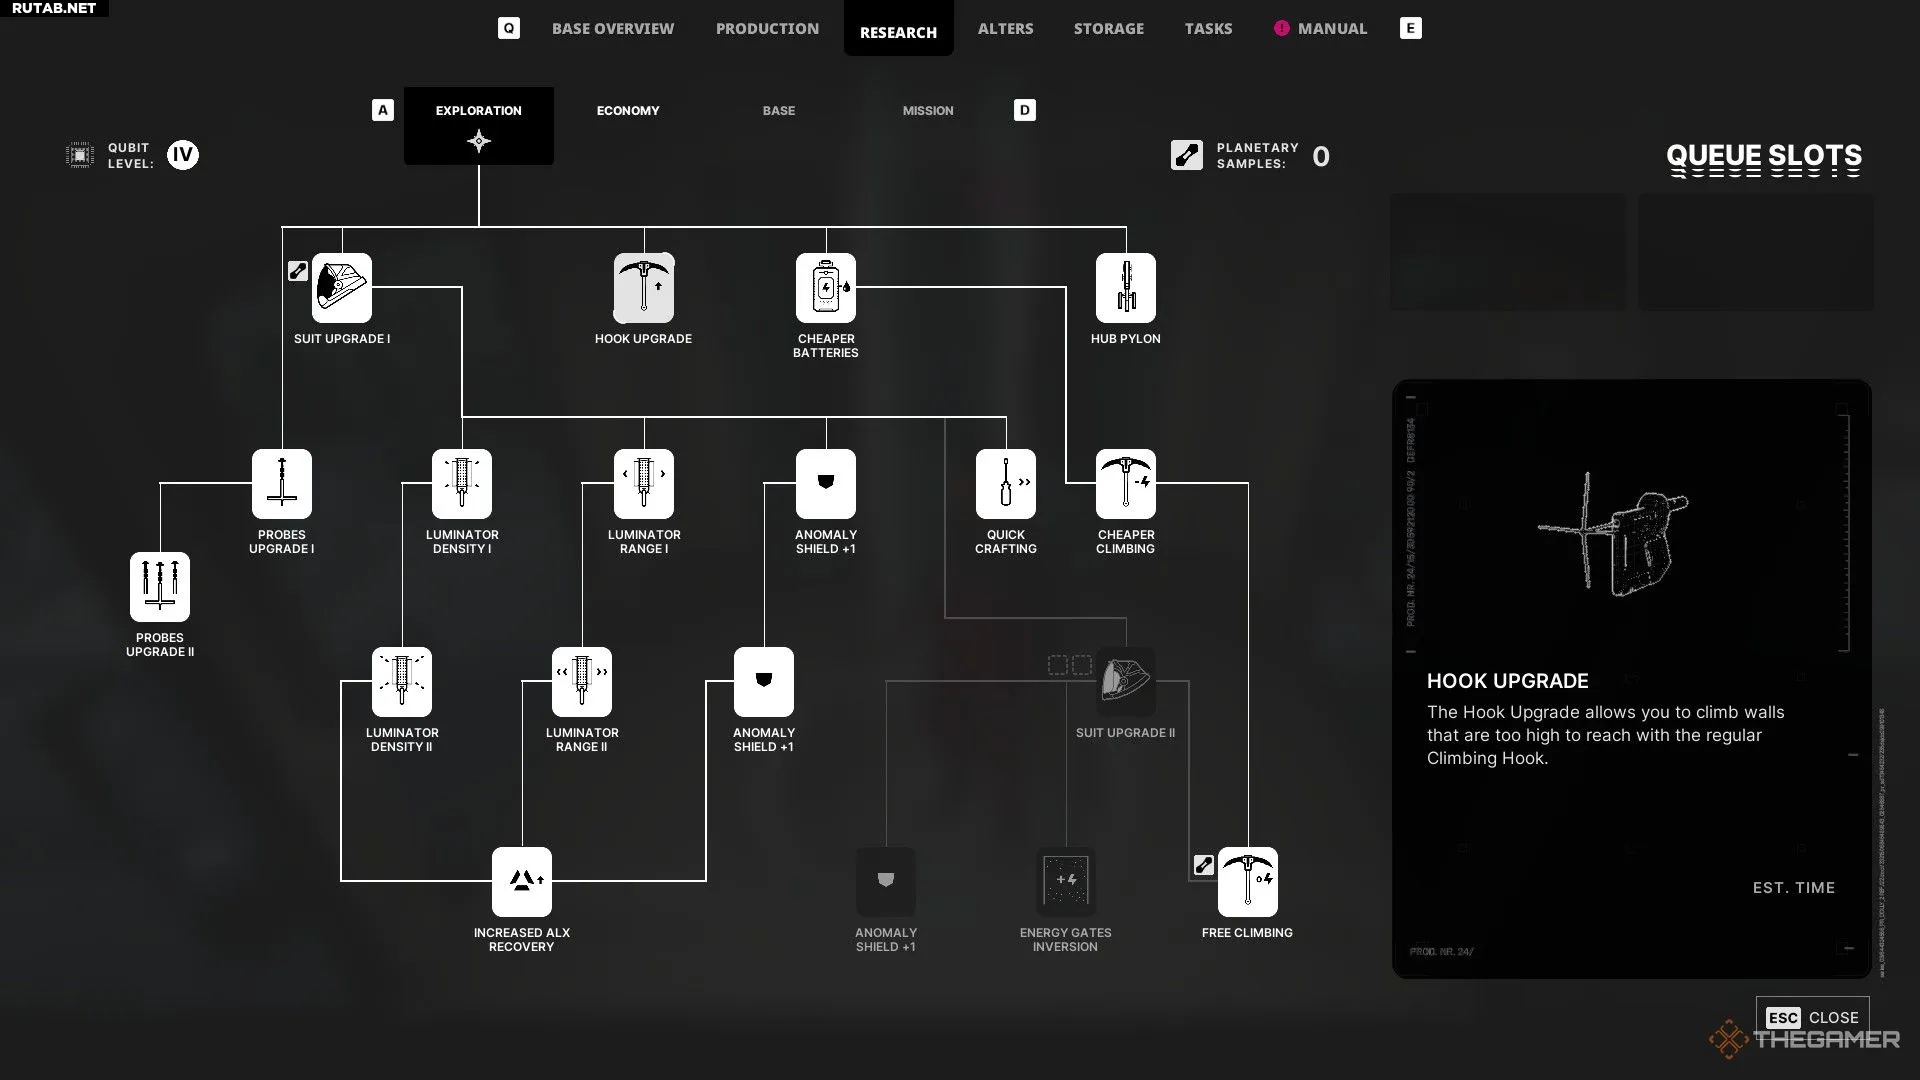Screen dimensions: 1920x1080
Task: Select Luminator Range I icon
Action: (x=644, y=484)
